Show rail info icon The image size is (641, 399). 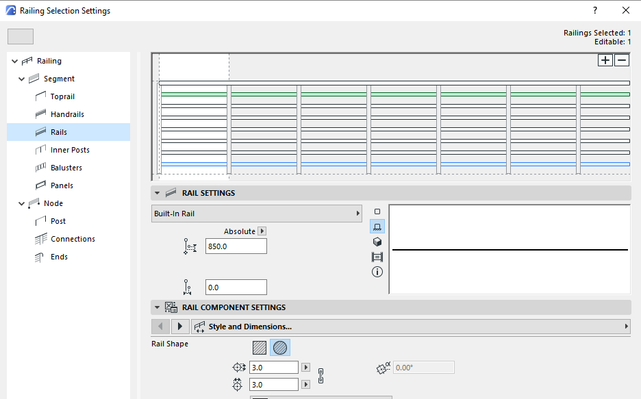[x=377, y=272]
